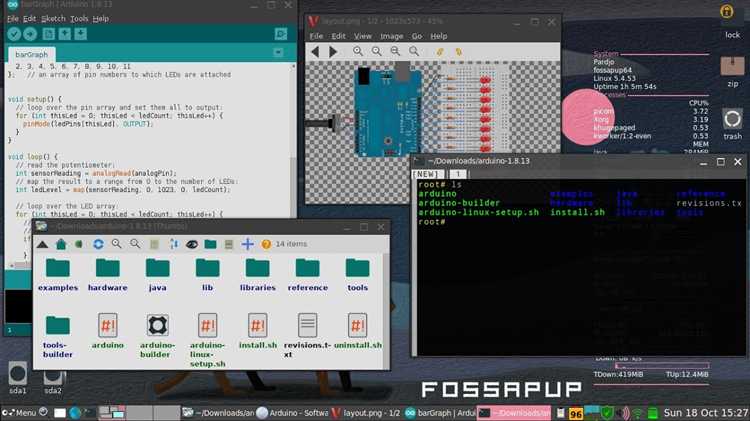Click first rotate icon in image viewer
The image size is (750, 421).
click(440, 51)
